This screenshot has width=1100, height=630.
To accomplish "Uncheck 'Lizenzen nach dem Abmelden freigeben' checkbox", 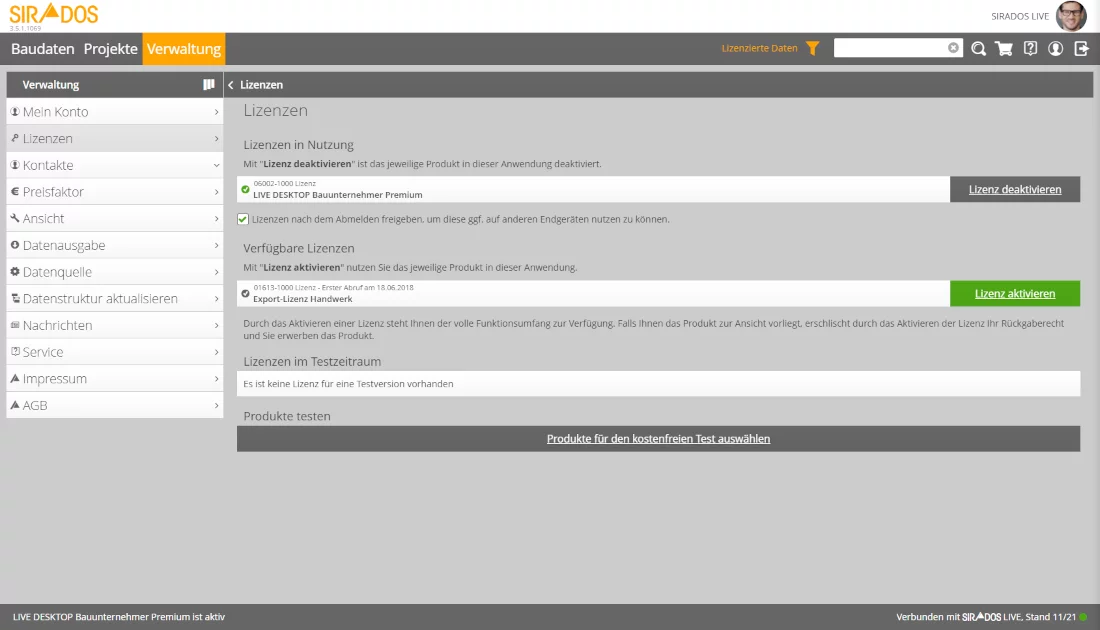I will tap(243, 219).
